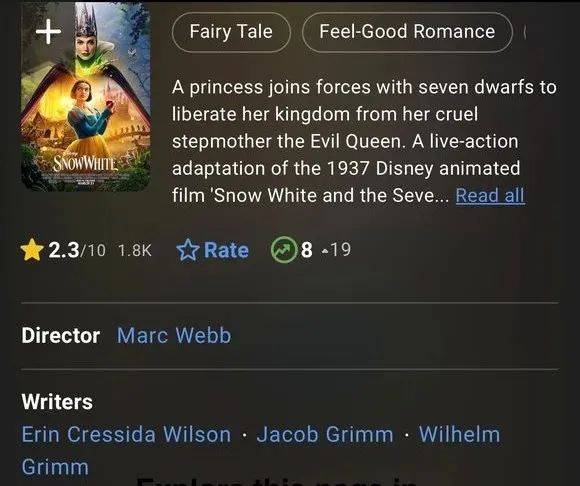Tap the Director section heading
This screenshot has width=580, height=486.
click(x=61, y=335)
